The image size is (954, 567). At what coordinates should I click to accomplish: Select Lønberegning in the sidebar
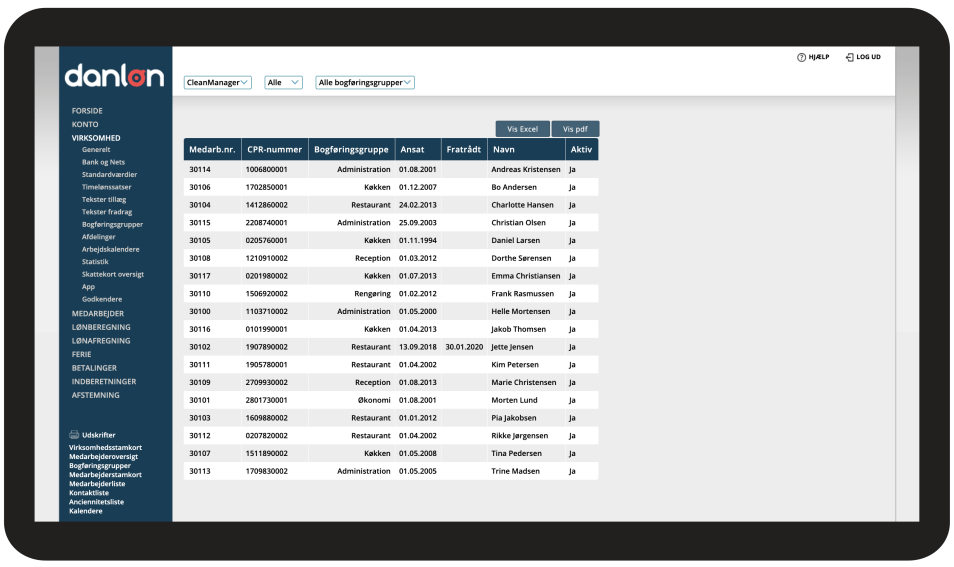coord(101,327)
